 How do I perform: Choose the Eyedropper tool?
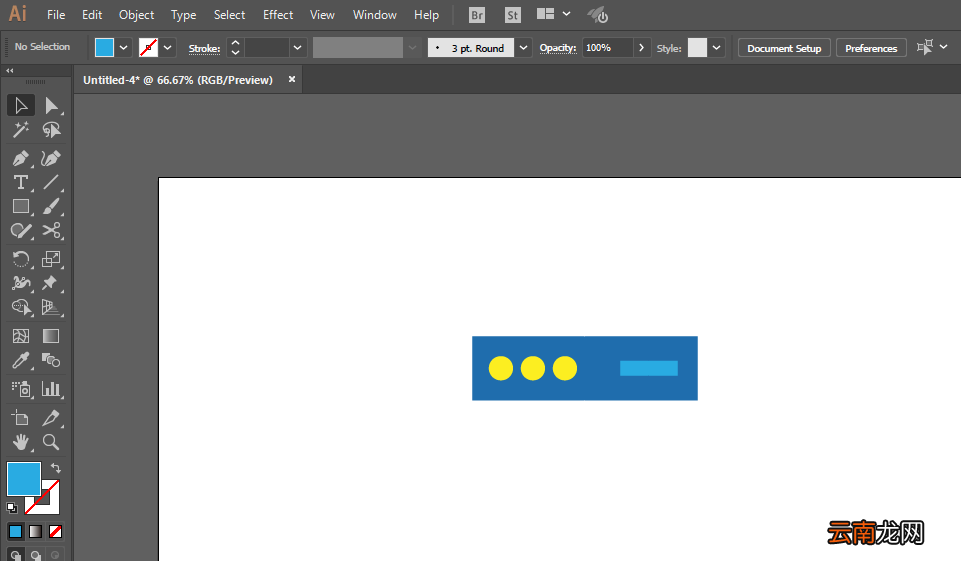(x=21, y=360)
